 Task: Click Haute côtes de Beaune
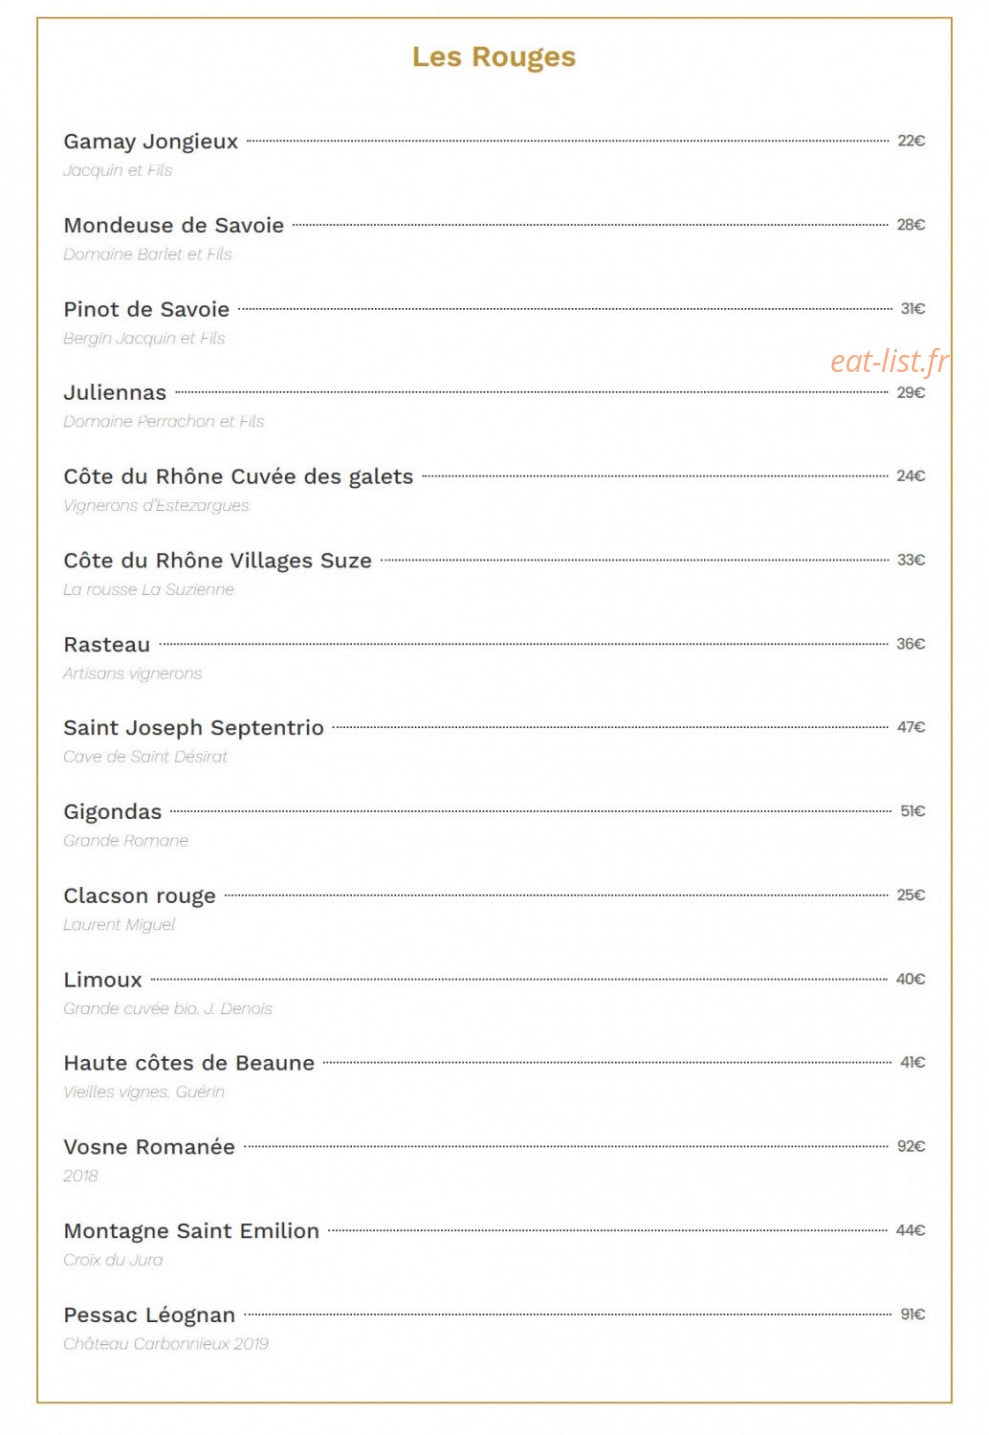[189, 1063]
